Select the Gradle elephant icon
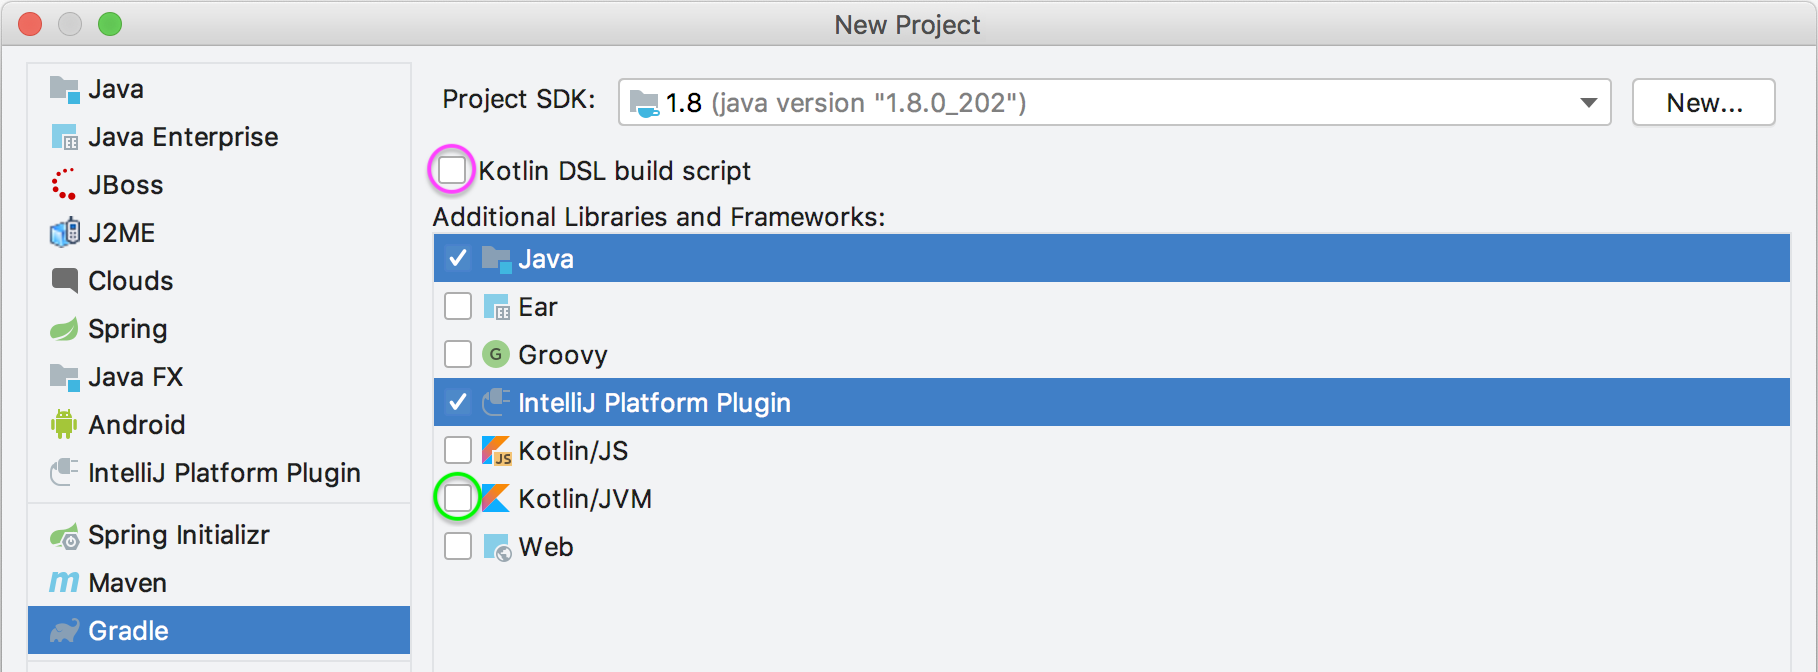Image resolution: width=1818 pixels, height=672 pixels. coord(64,630)
